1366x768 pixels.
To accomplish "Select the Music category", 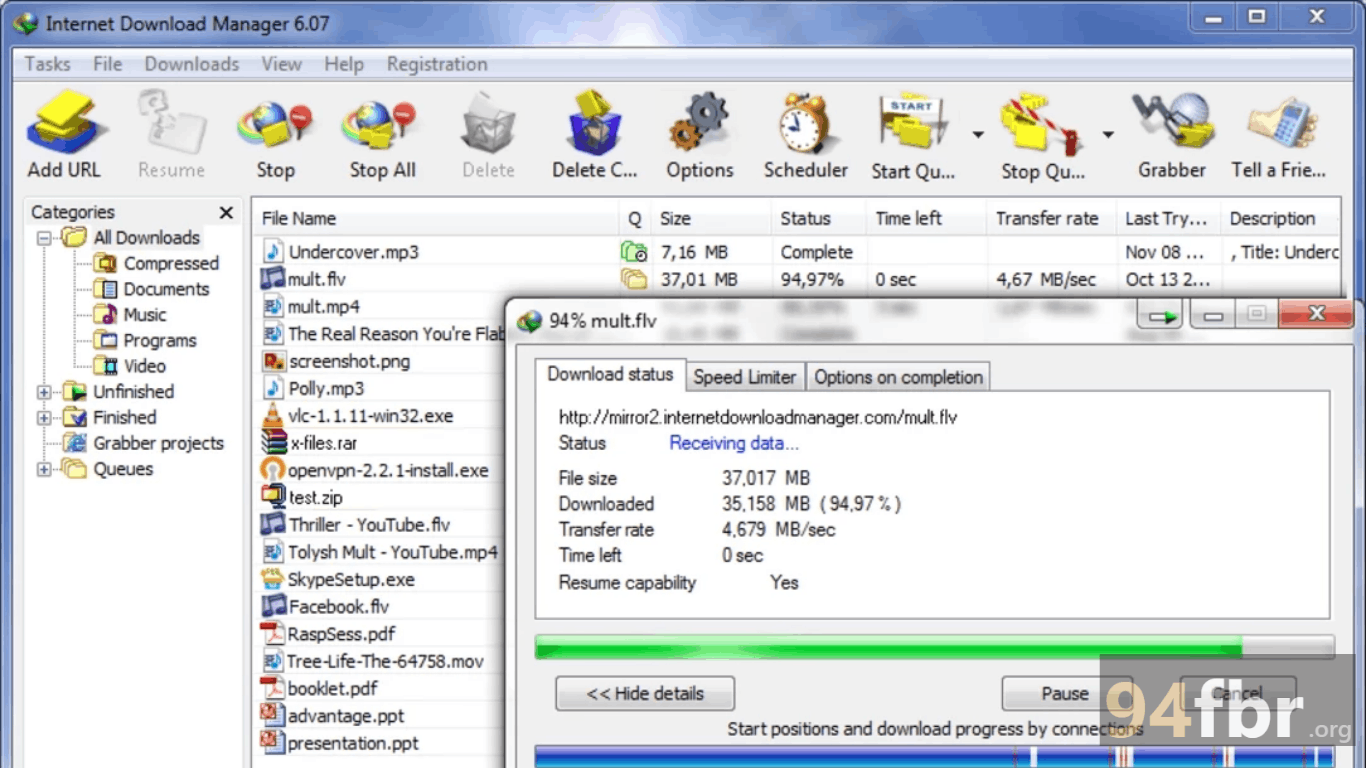I will (144, 314).
